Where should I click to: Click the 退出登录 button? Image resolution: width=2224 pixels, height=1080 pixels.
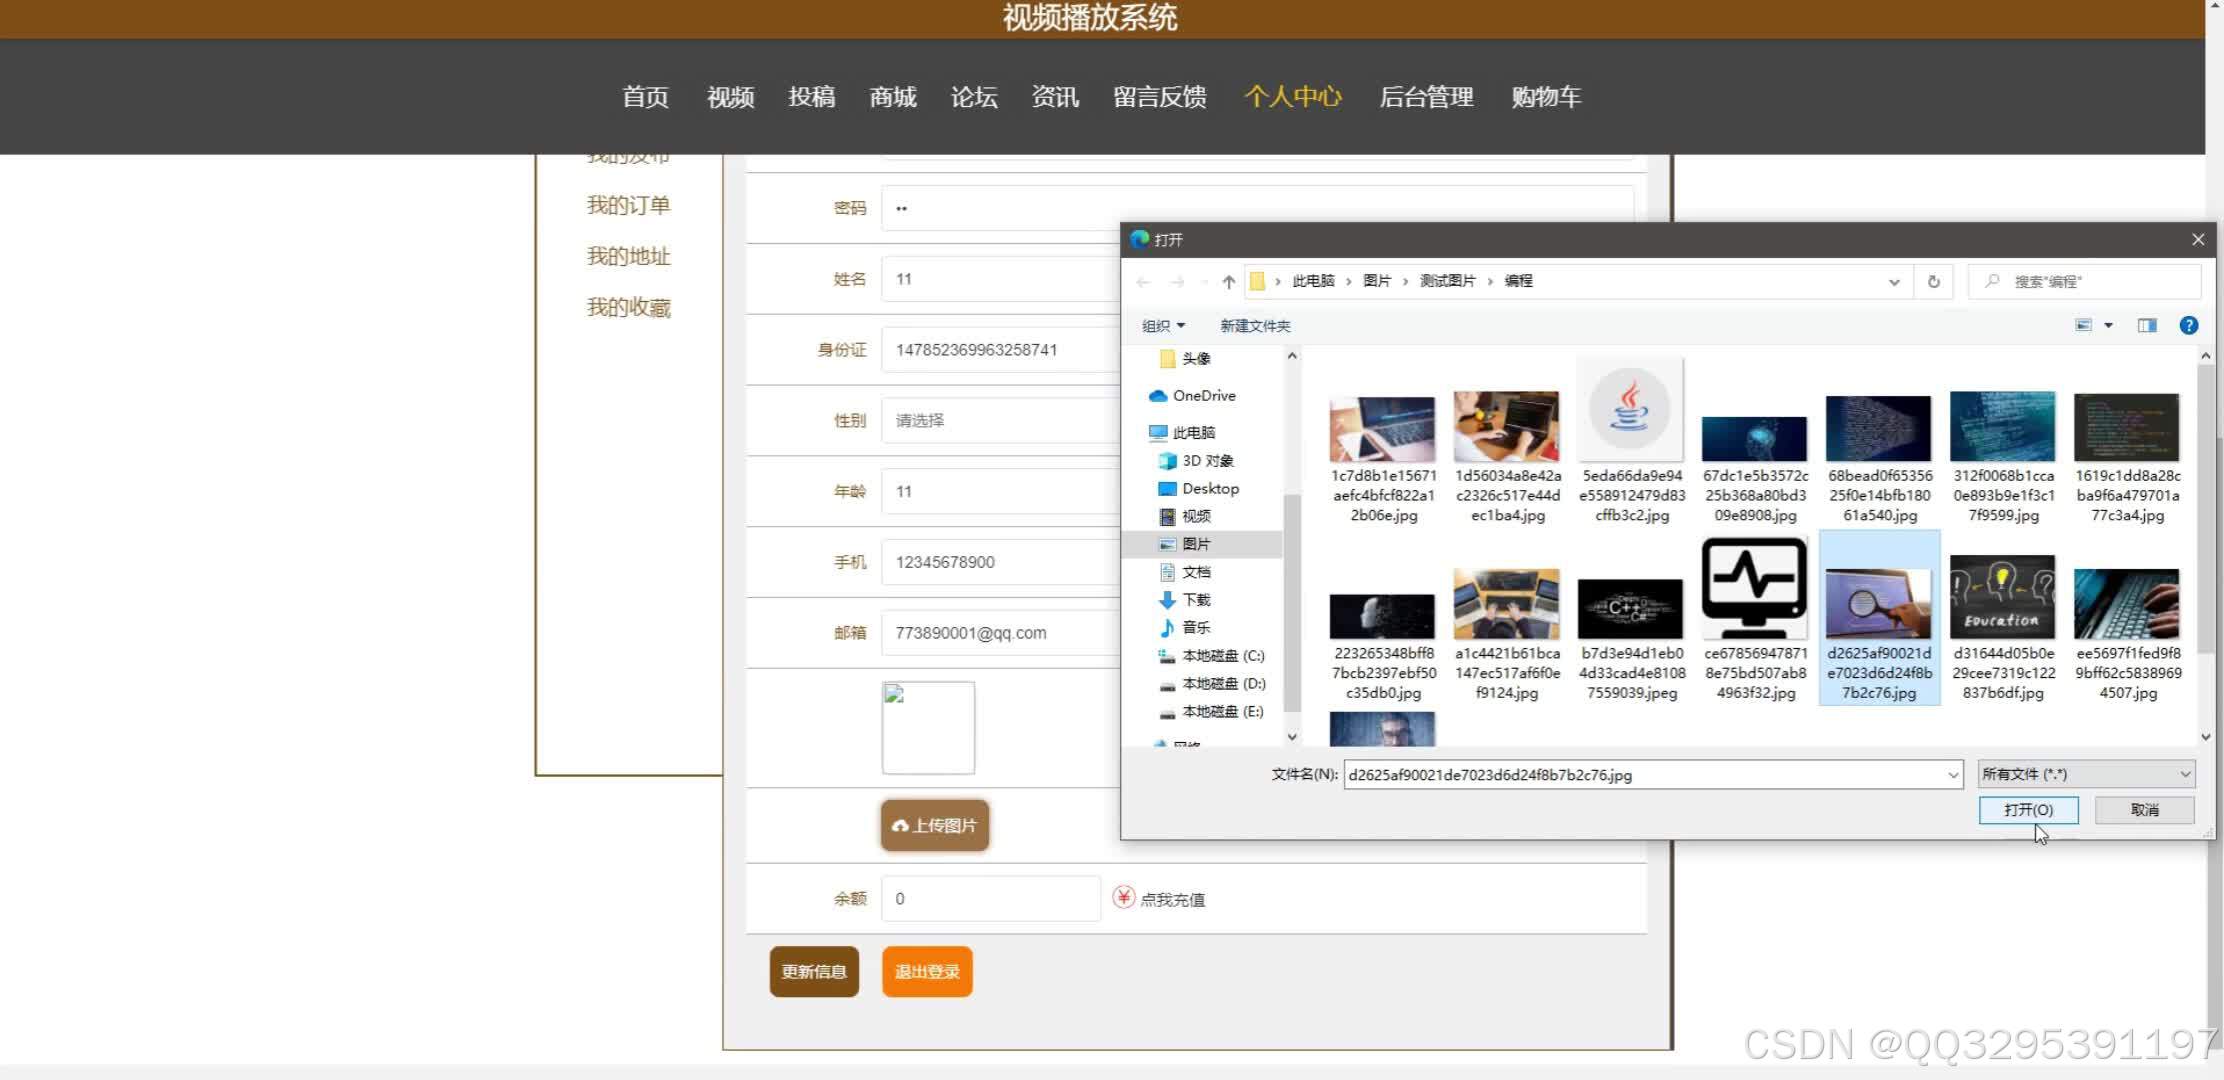[927, 972]
